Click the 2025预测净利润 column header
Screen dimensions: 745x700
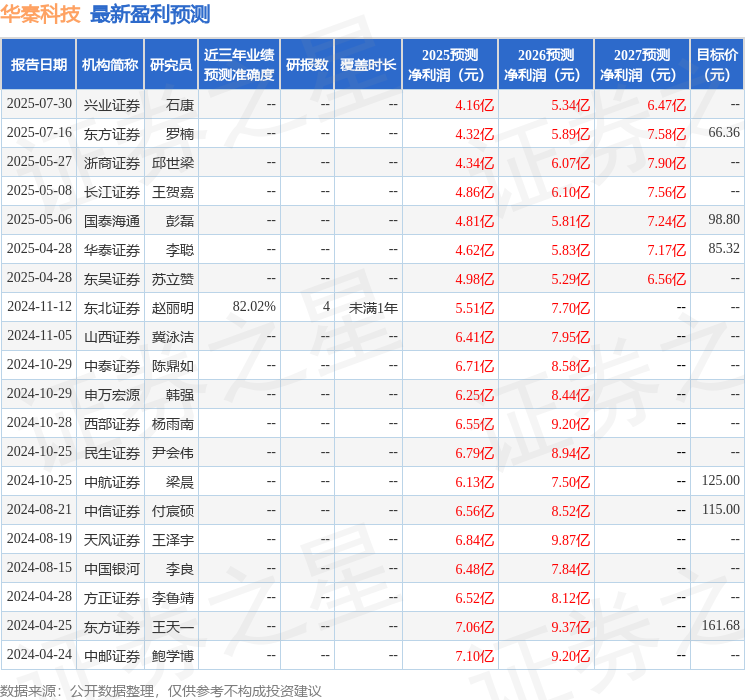(450, 65)
